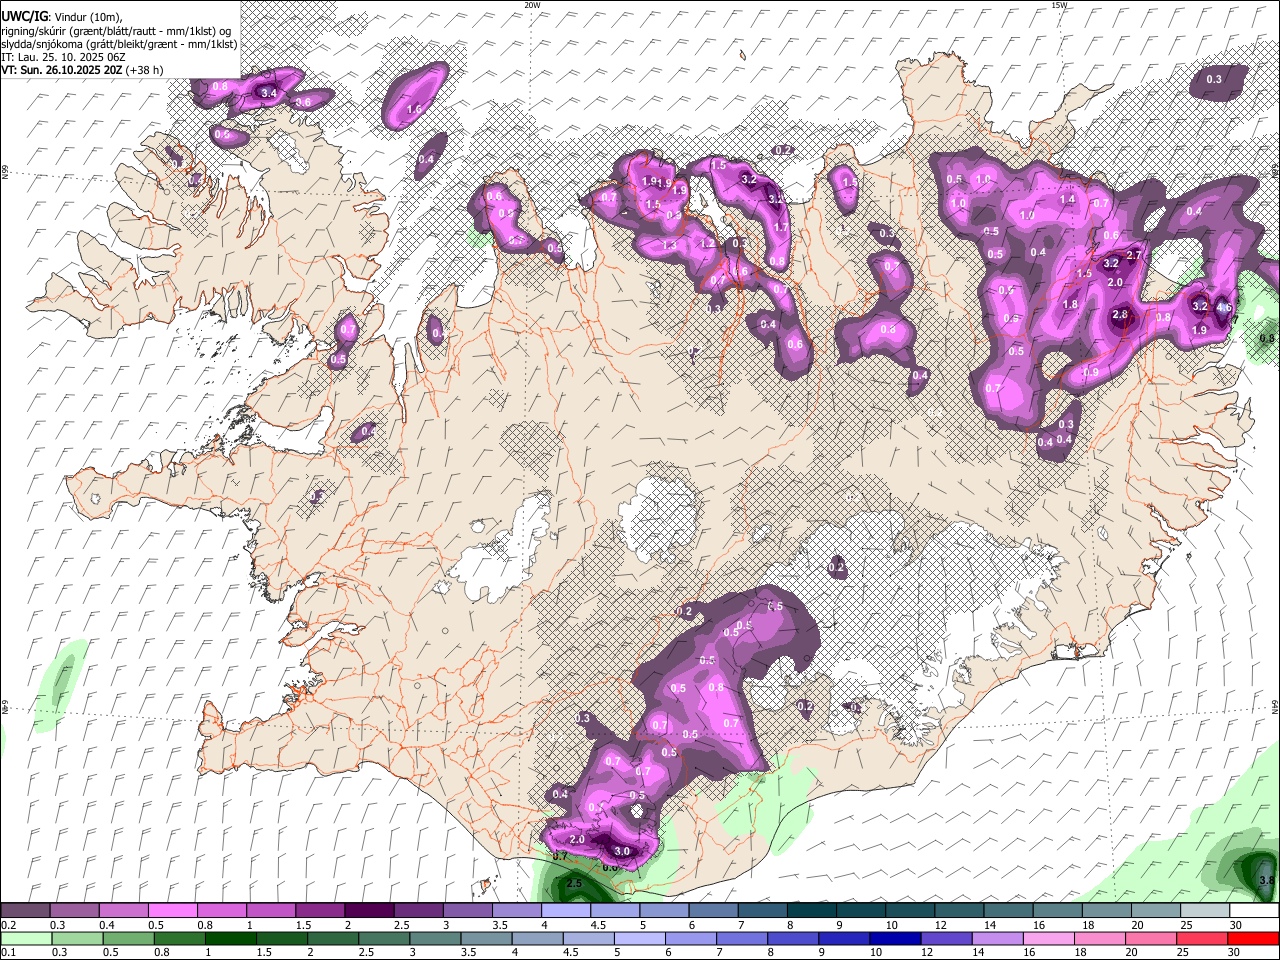
Task: Click the rain legend swatch starting at 25
Action: [x=1202, y=938]
